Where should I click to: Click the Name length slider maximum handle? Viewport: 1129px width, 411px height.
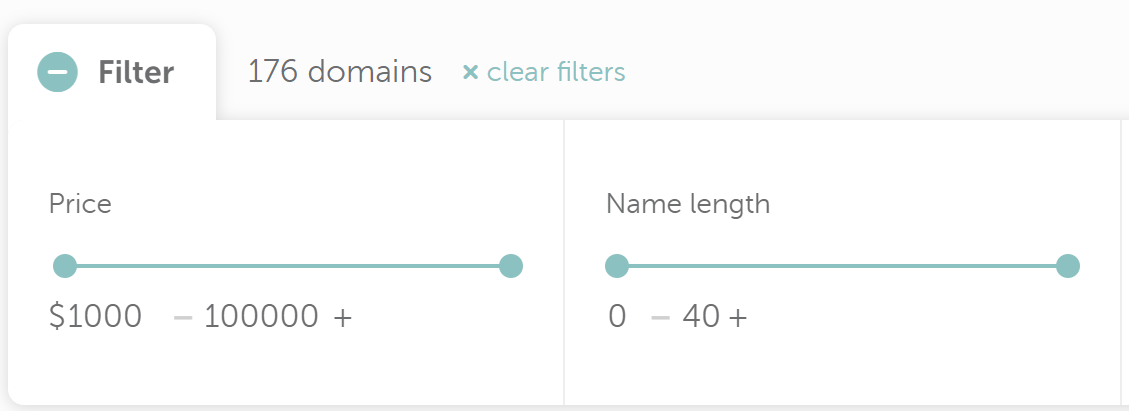point(1068,266)
